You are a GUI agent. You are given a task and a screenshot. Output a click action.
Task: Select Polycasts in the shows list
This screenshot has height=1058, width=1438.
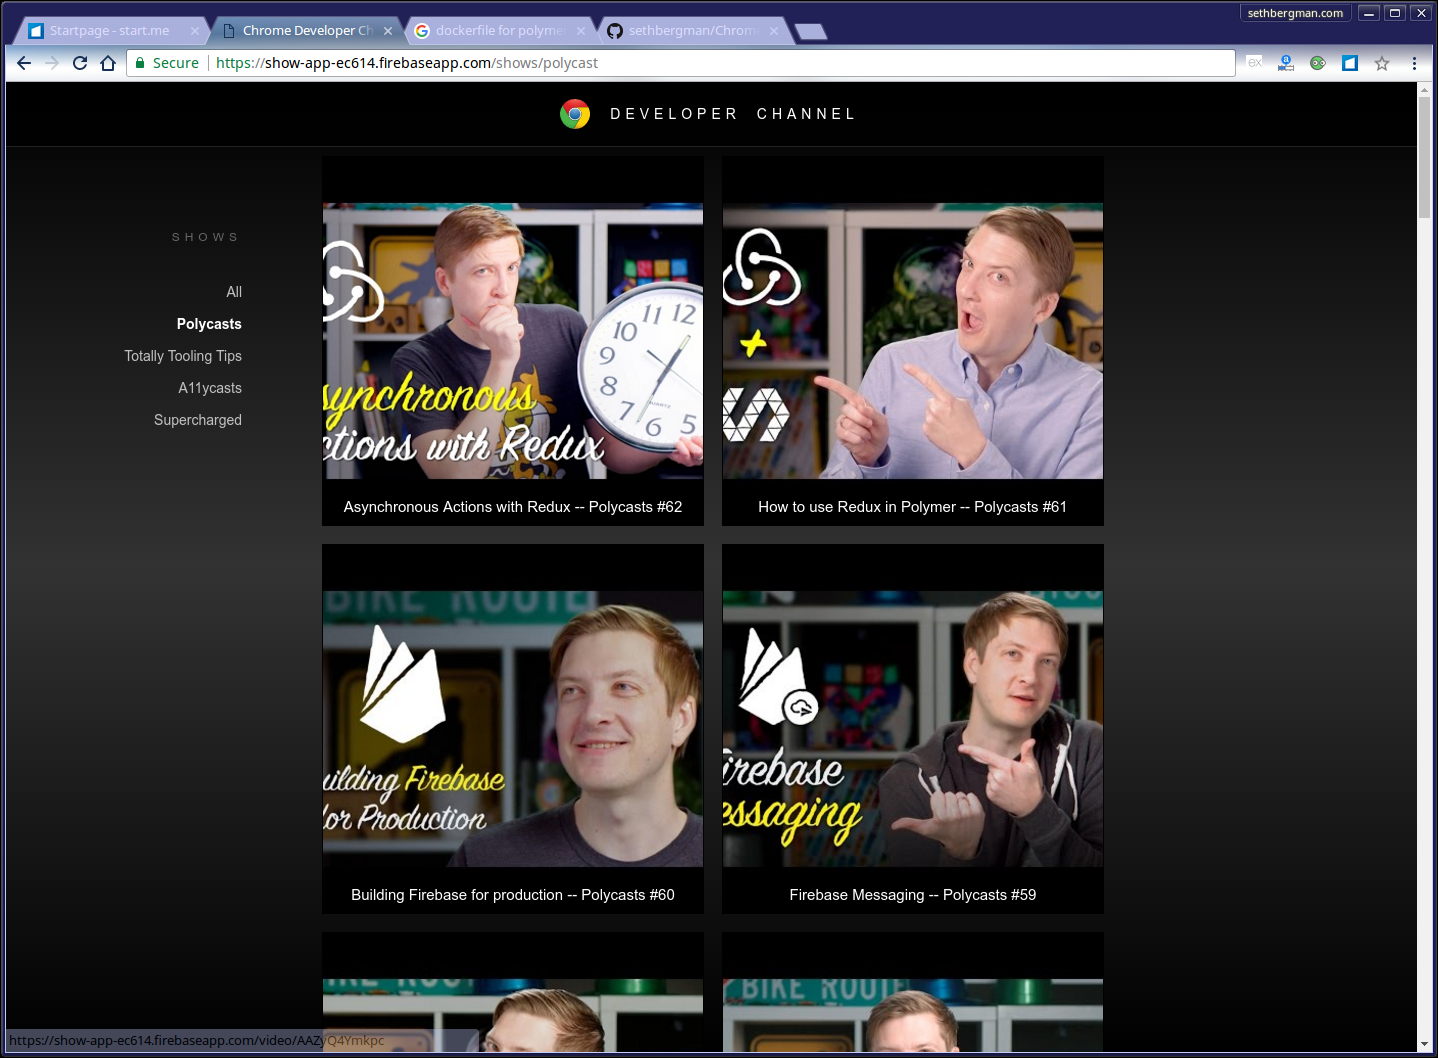coord(209,324)
